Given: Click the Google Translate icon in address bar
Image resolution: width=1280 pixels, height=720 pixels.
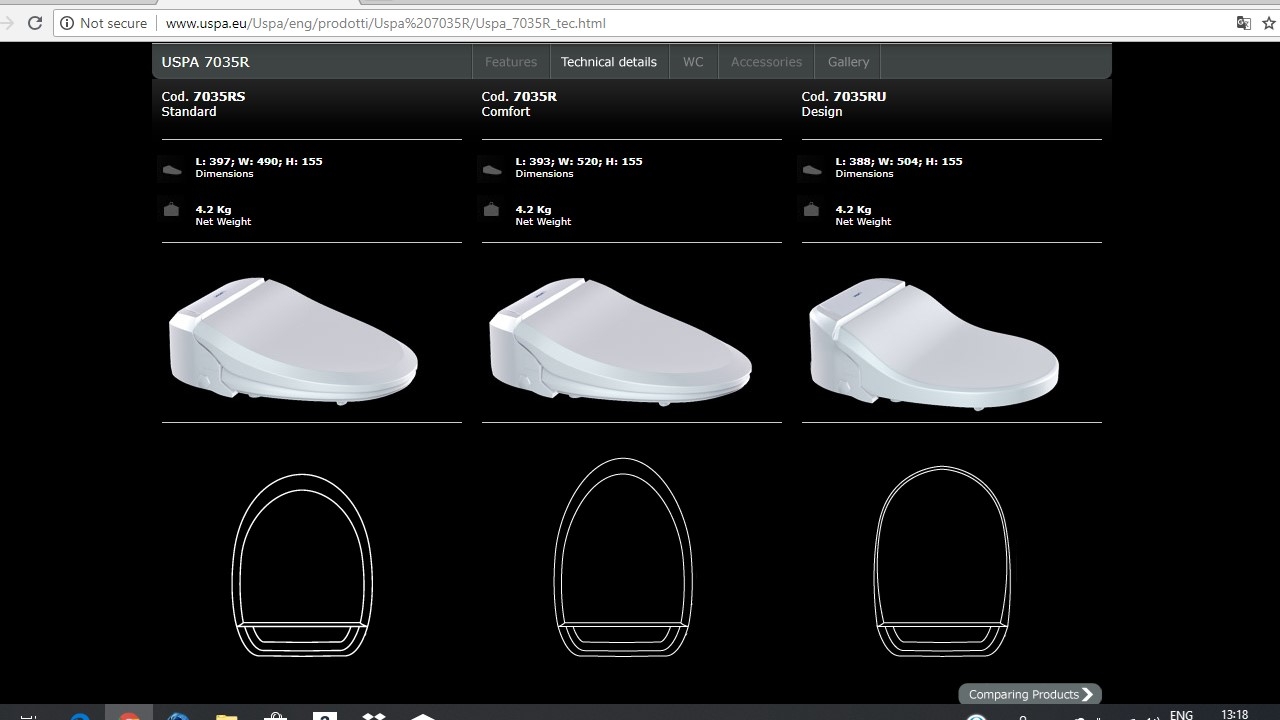Looking at the screenshot, I should click(x=1244, y=23).
